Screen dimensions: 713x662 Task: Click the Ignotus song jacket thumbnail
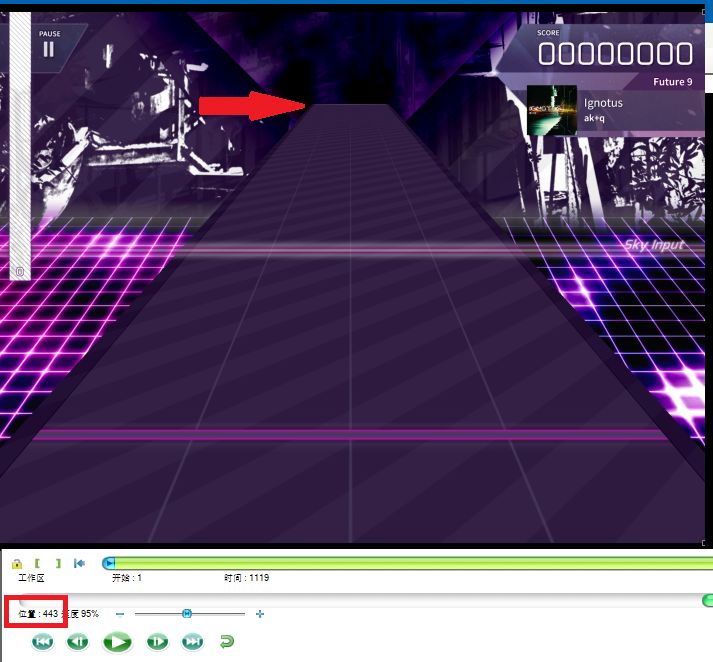coord(552,110)
